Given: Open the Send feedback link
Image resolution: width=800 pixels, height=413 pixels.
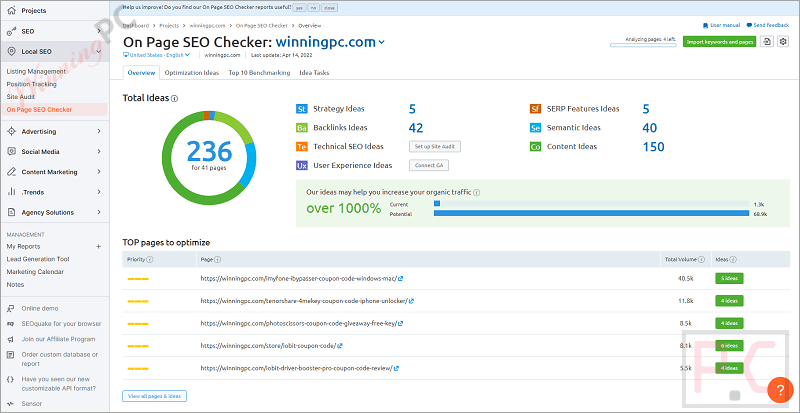Looking at the screenshot, I should [768, 25].
